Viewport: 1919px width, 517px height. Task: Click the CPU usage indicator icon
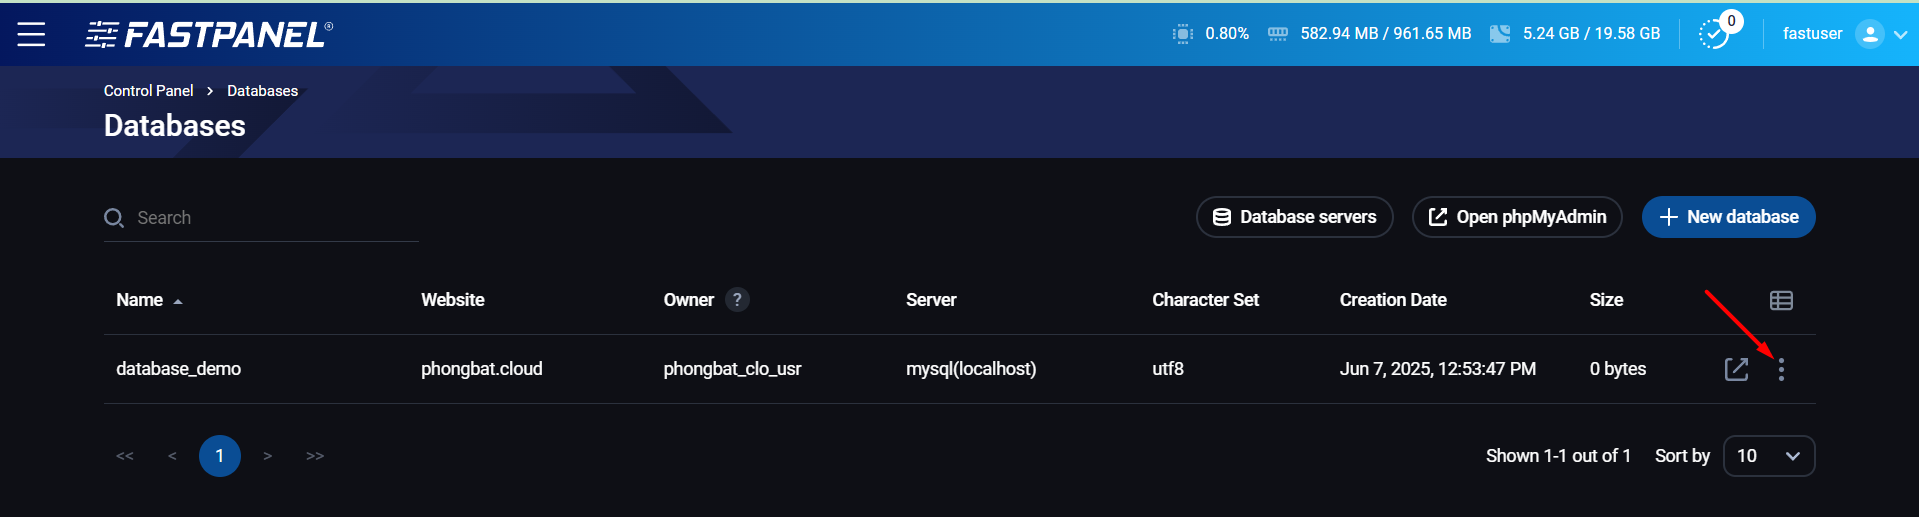click(x=1182, y=34)
